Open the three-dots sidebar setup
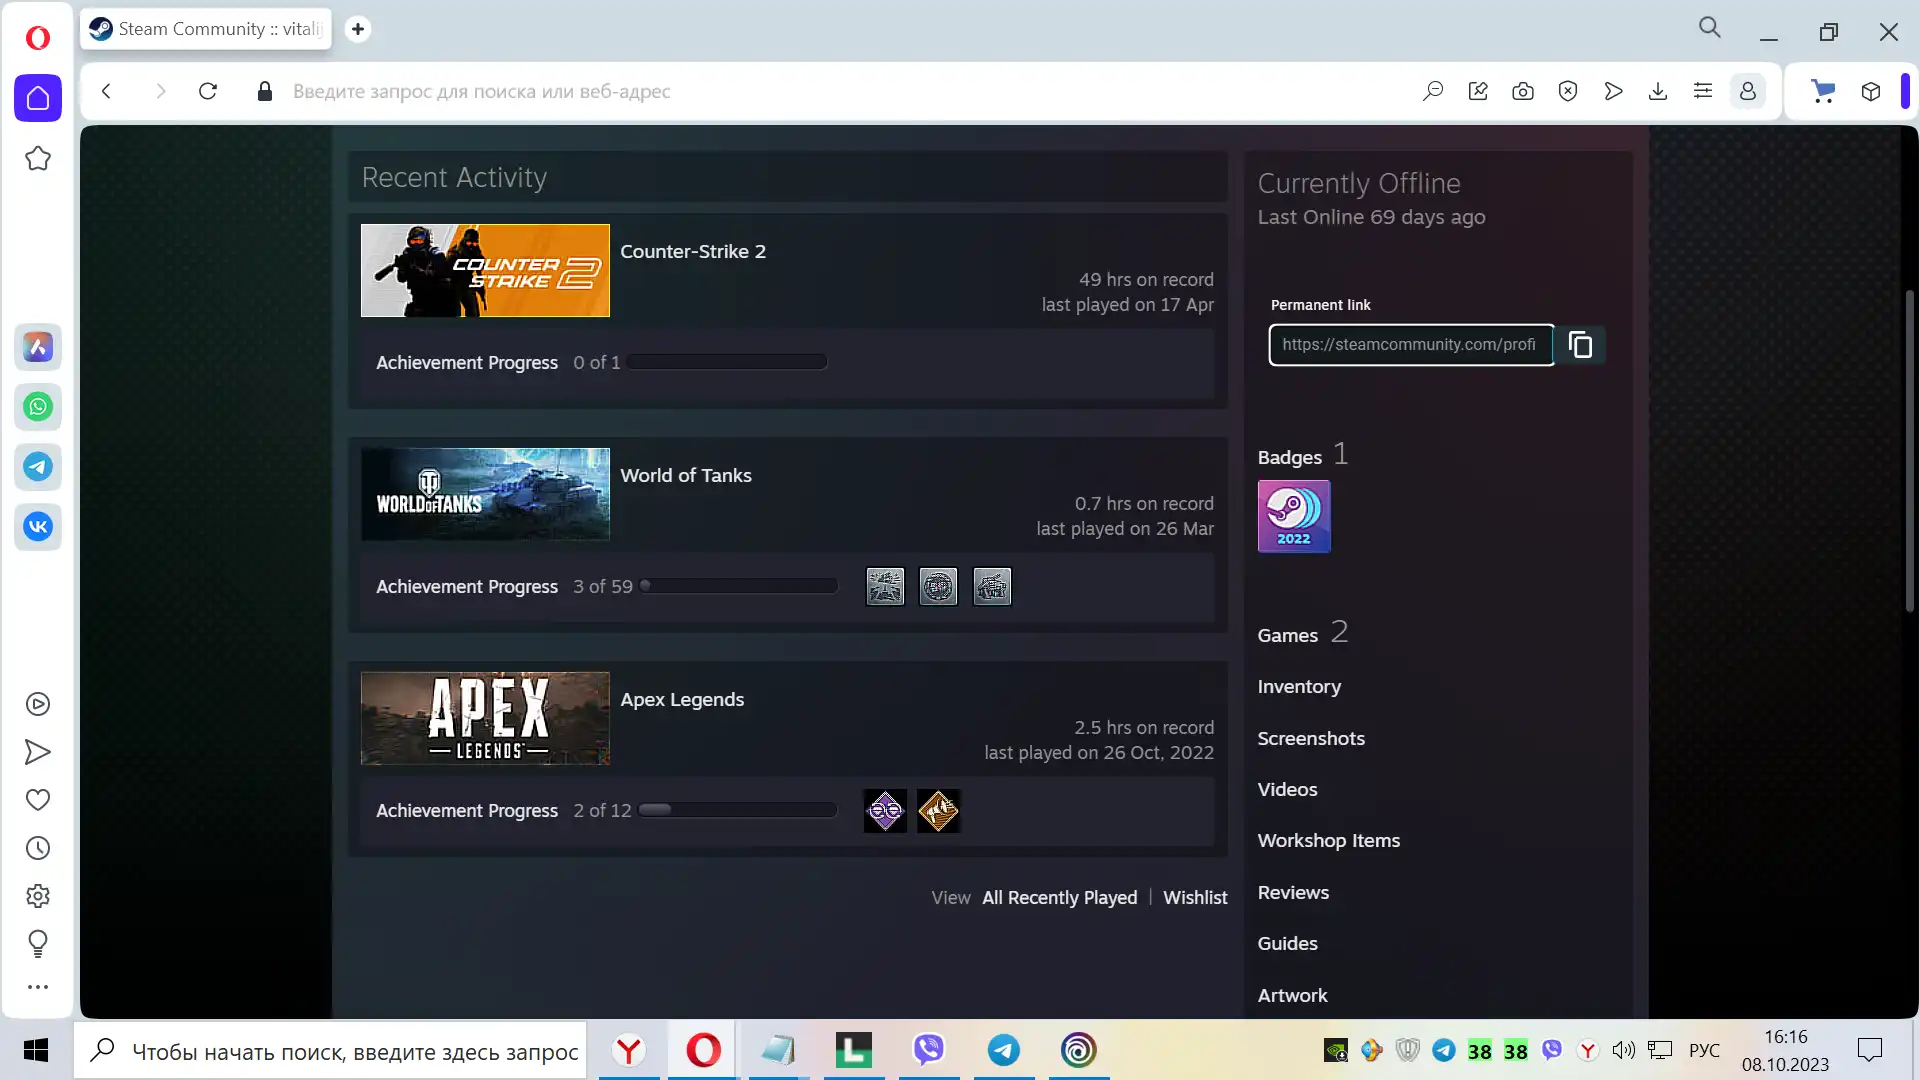1920x1080 pixels. (38, 987)
